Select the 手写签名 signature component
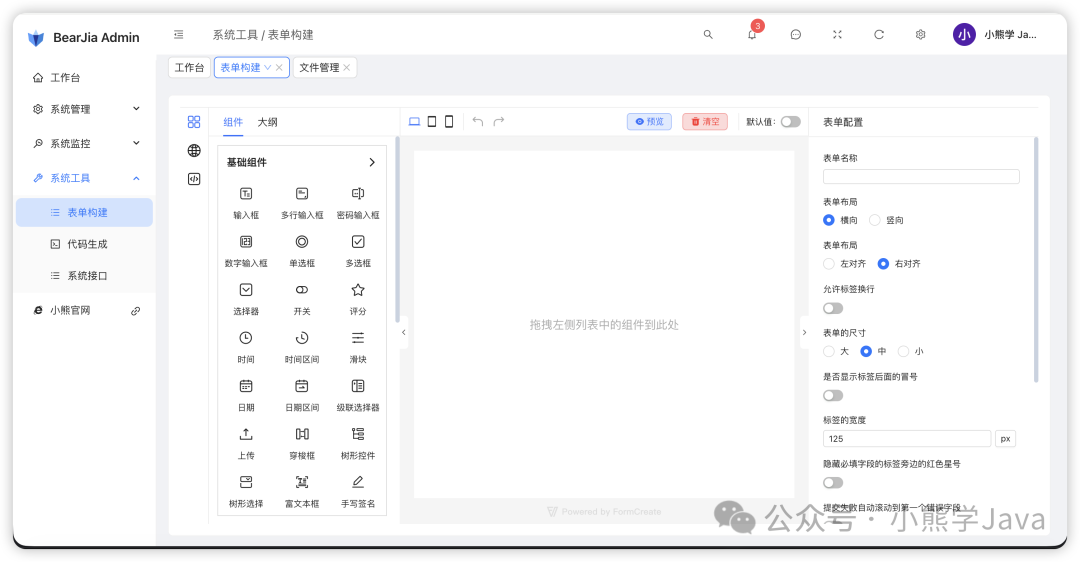Image resolution: width=1080 pixels, height=562 pixels. tap(357, 492)
